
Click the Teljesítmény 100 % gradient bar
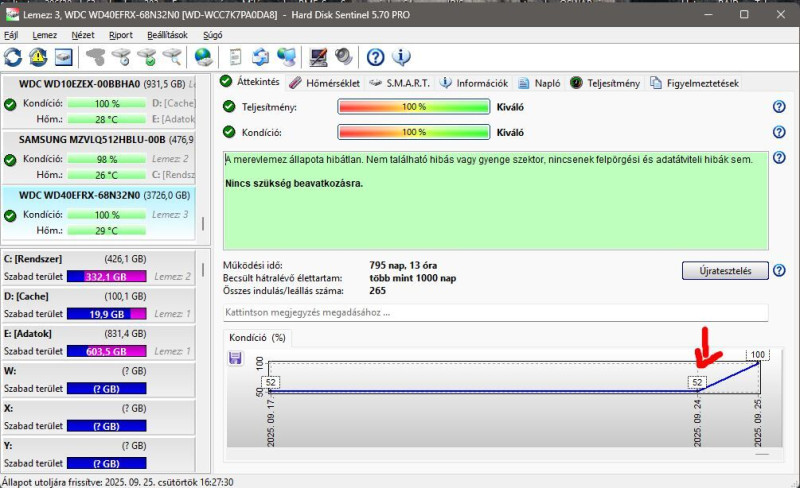pos(414,107)
